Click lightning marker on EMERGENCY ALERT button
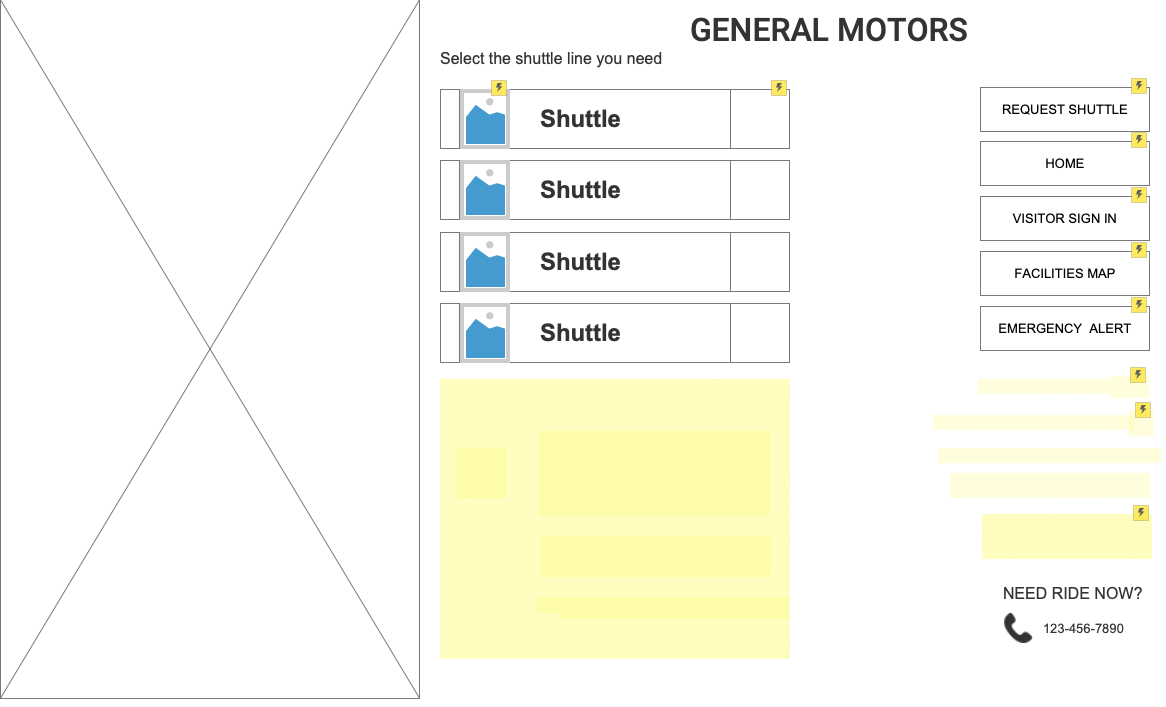Image resolution: width=1166 pixels, height=707 pixels. pos(1138,305)
